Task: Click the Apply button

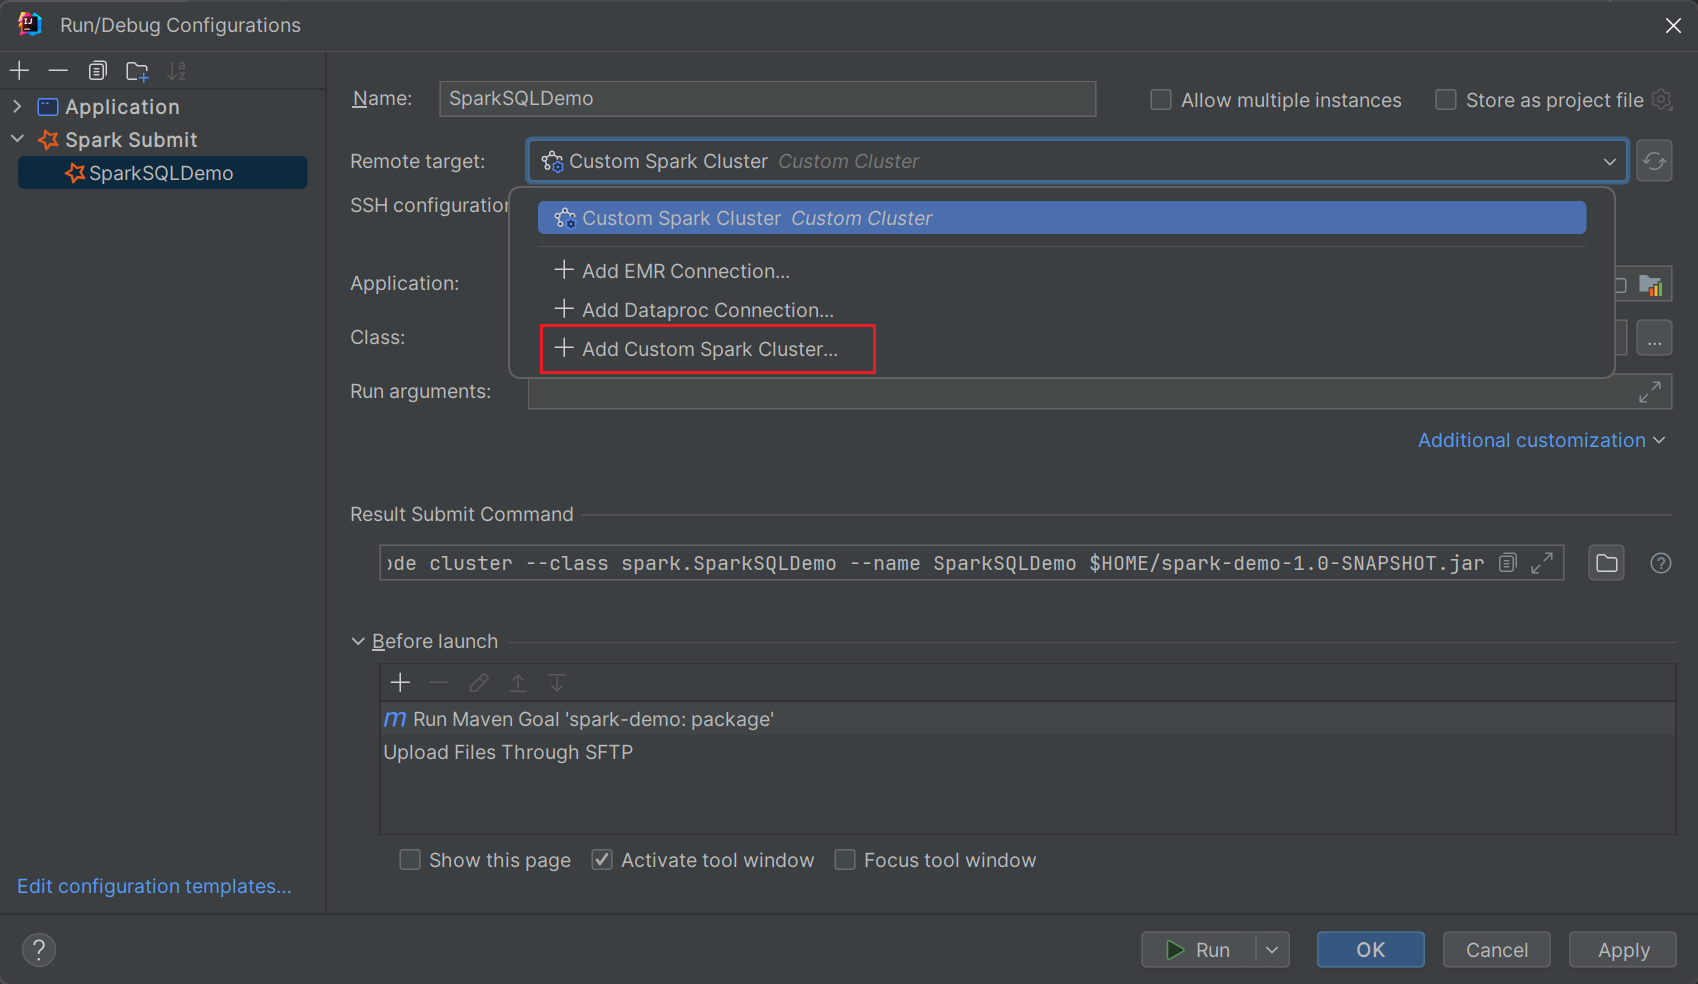Action: (1622, 950)
